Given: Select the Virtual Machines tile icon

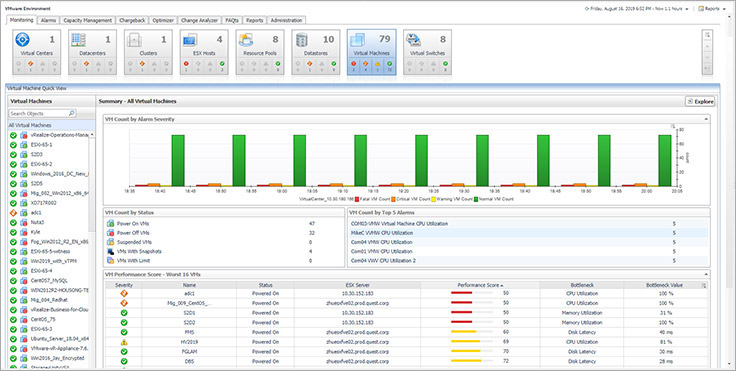Looking at the screenshot, I should tap(358, 40).
